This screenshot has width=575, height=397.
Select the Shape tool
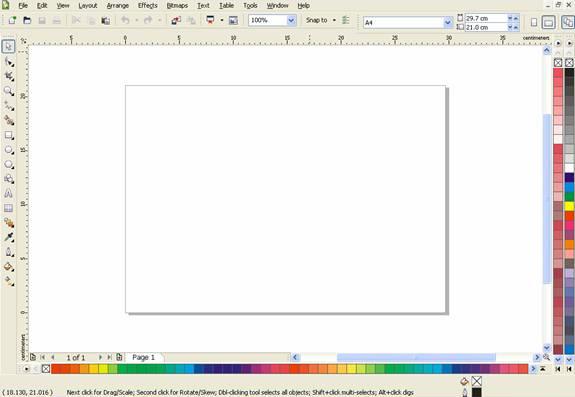click(x=9, y=62)
